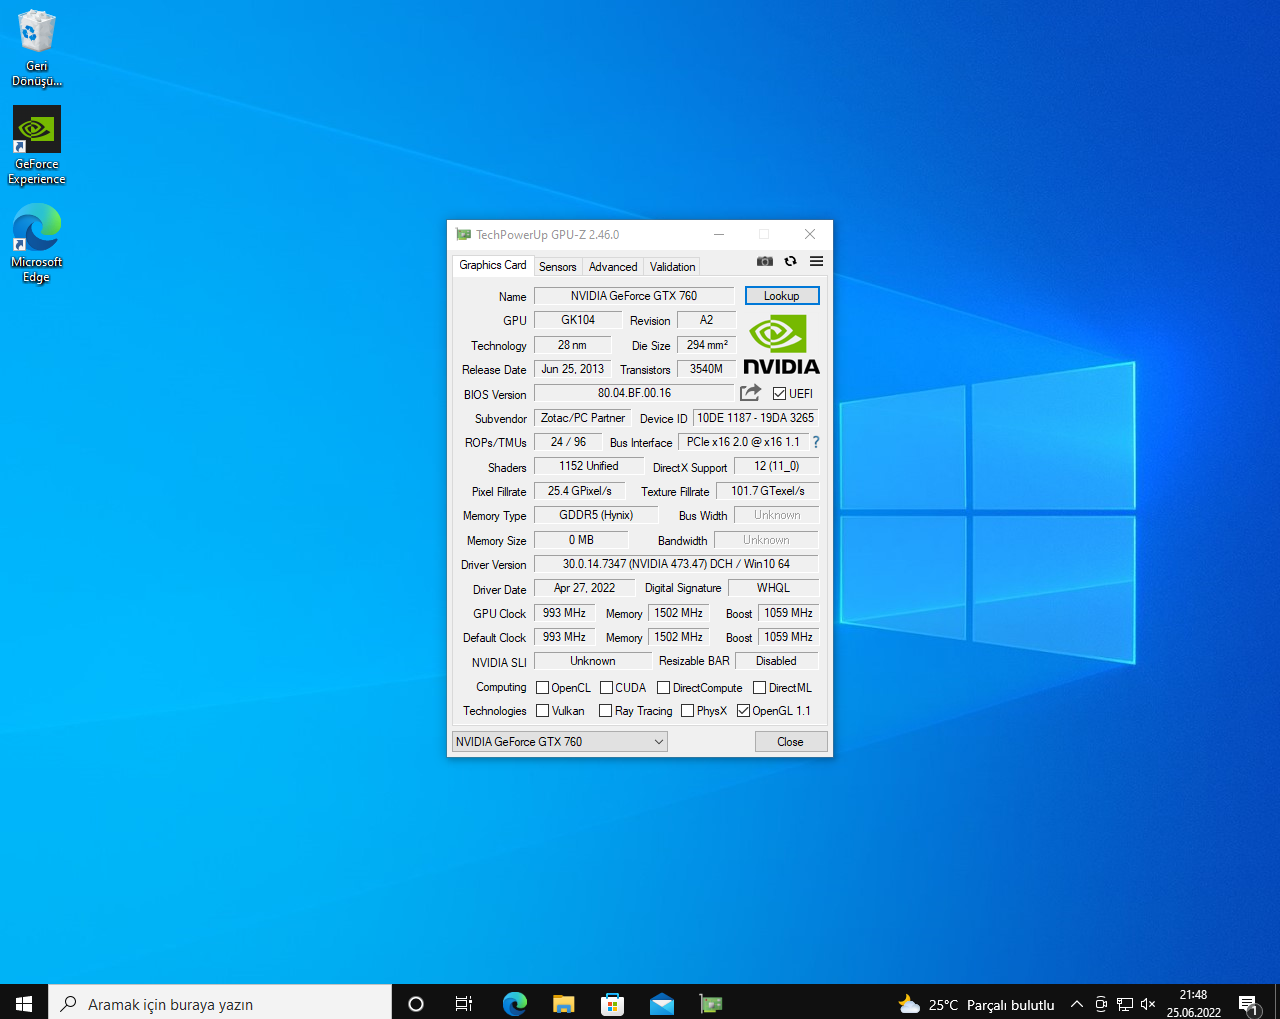Click the Technology value 28 nm

(x=572, y=345)
